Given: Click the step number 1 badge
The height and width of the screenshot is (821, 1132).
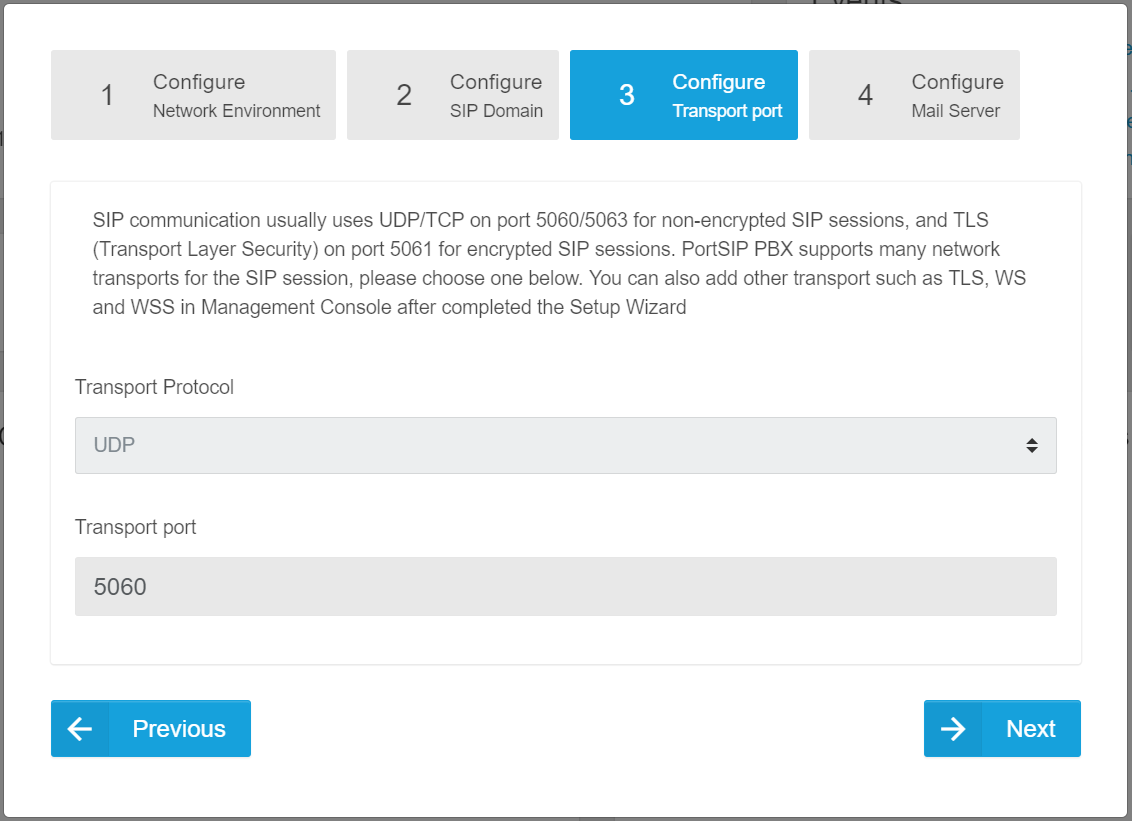Looking at the screenshot, I should coord(107,95).
